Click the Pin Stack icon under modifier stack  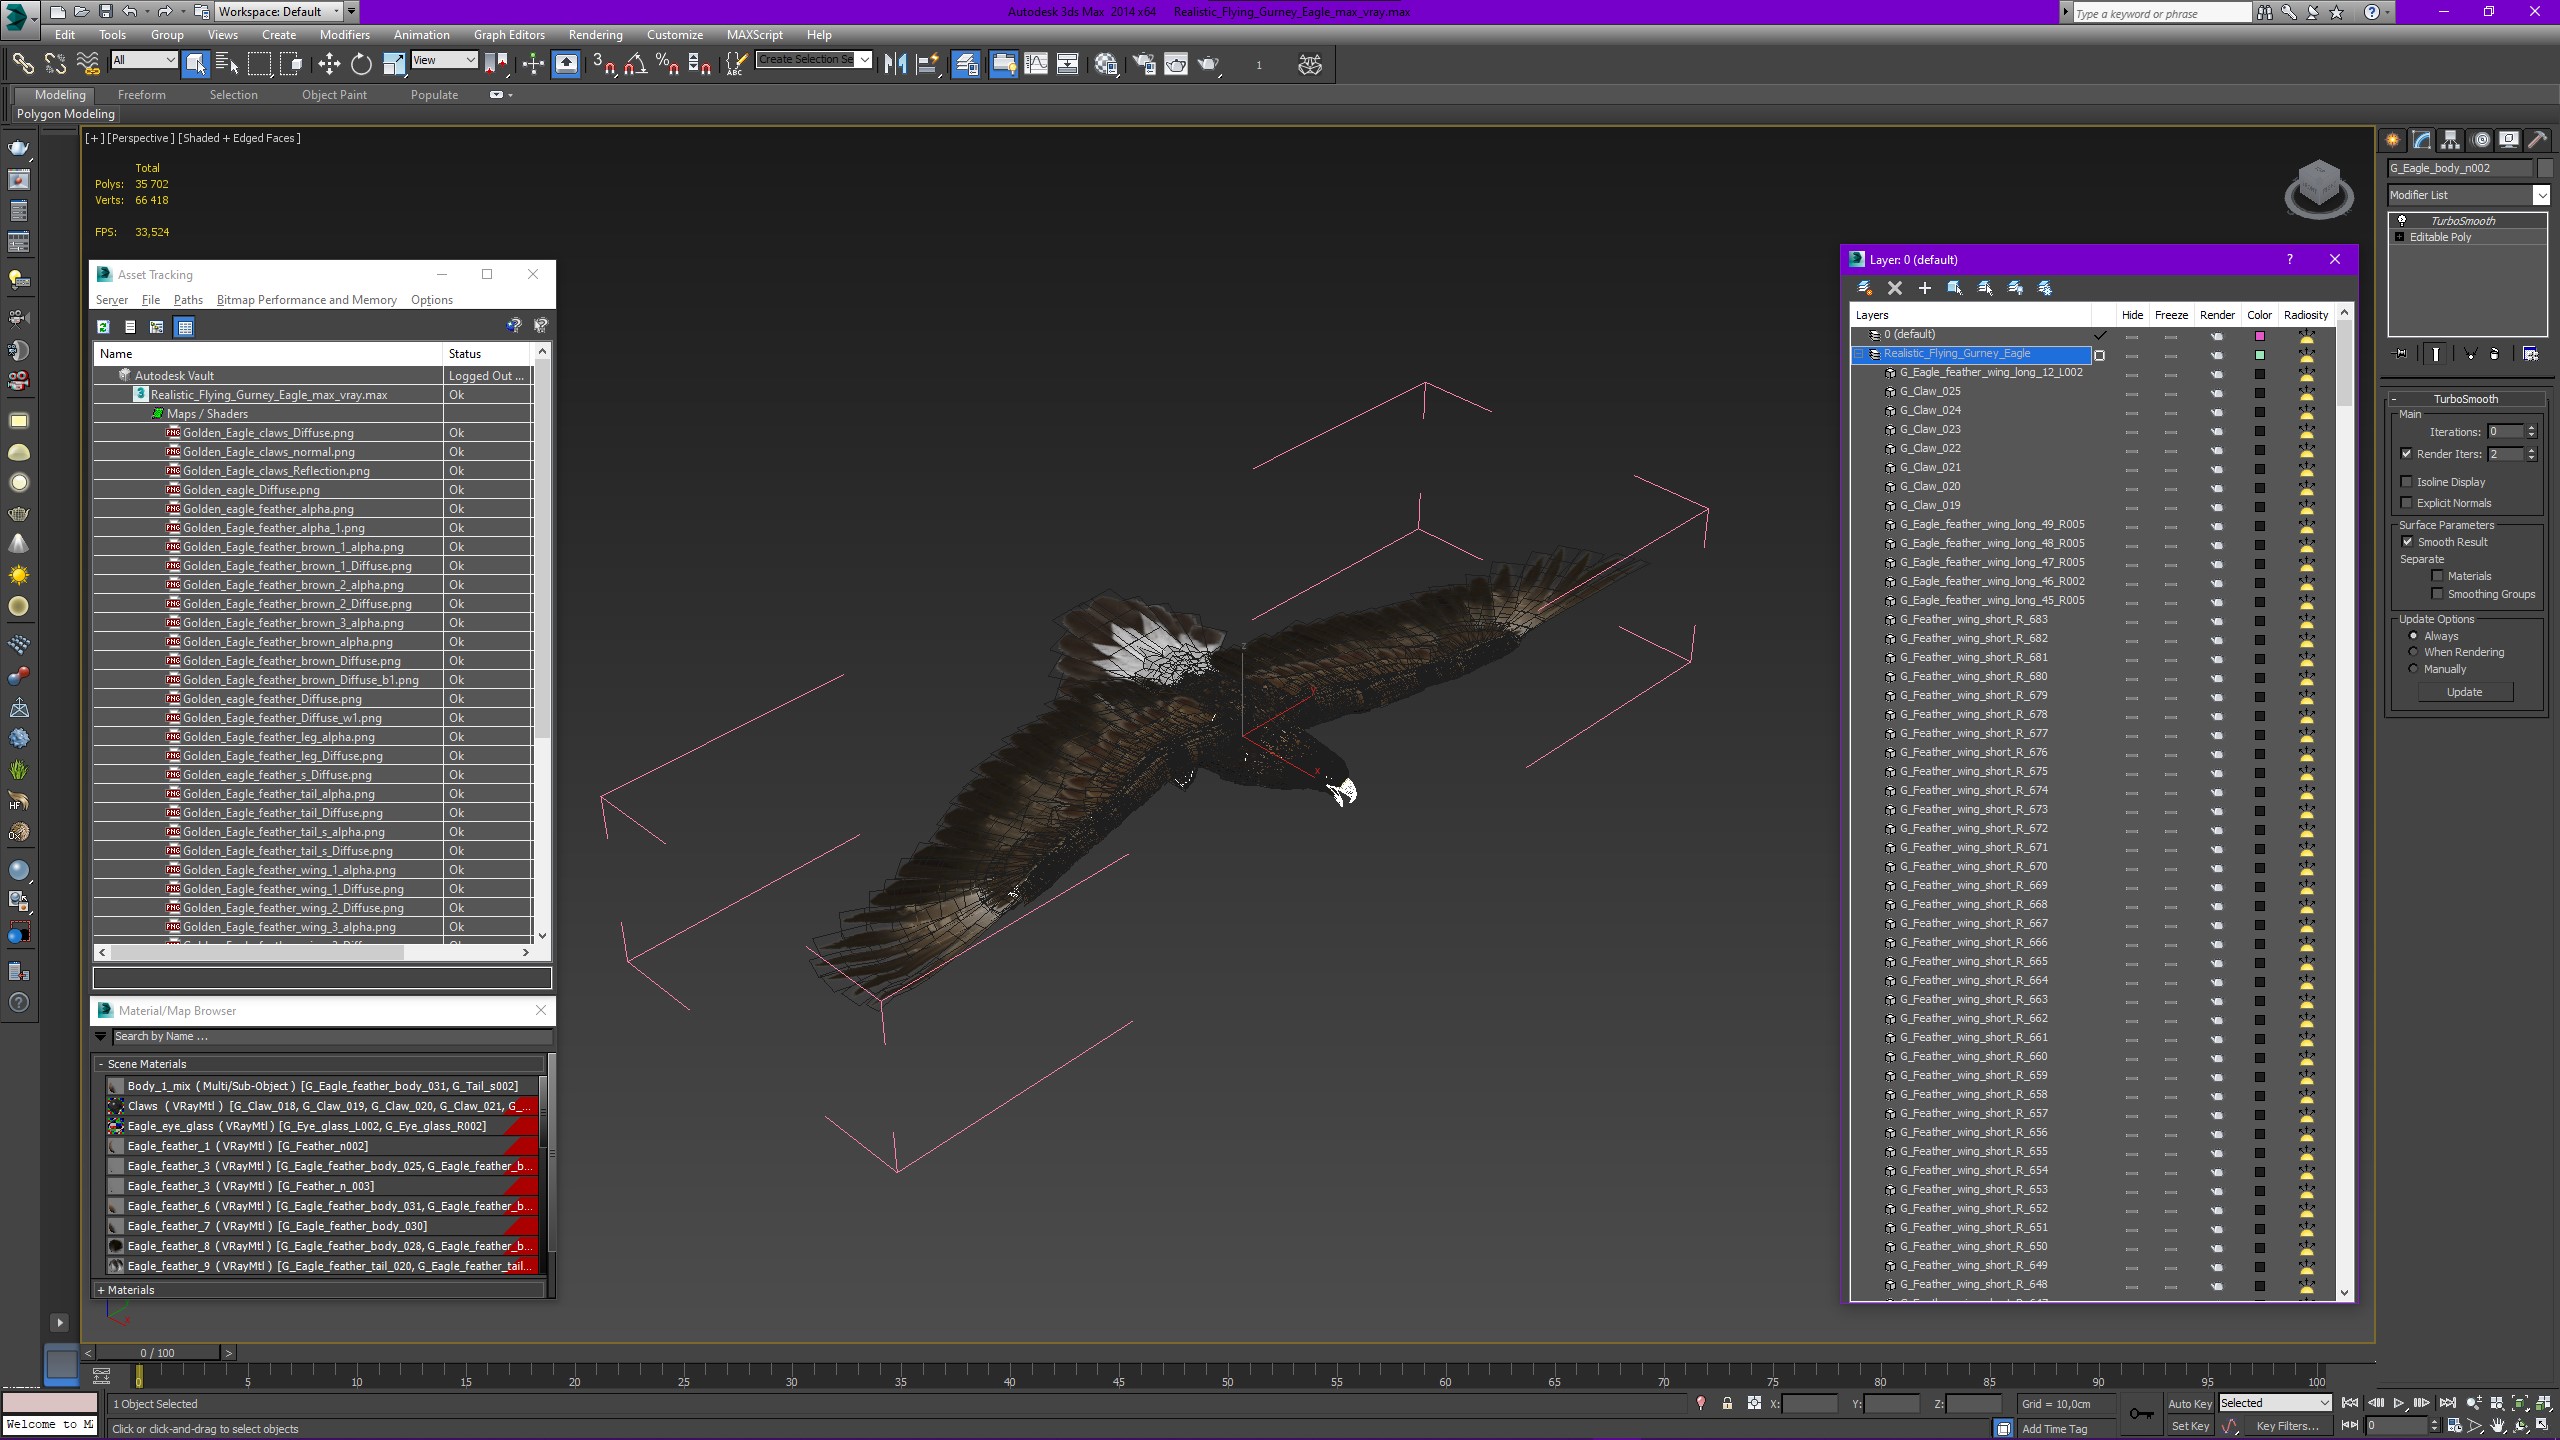2400,354
